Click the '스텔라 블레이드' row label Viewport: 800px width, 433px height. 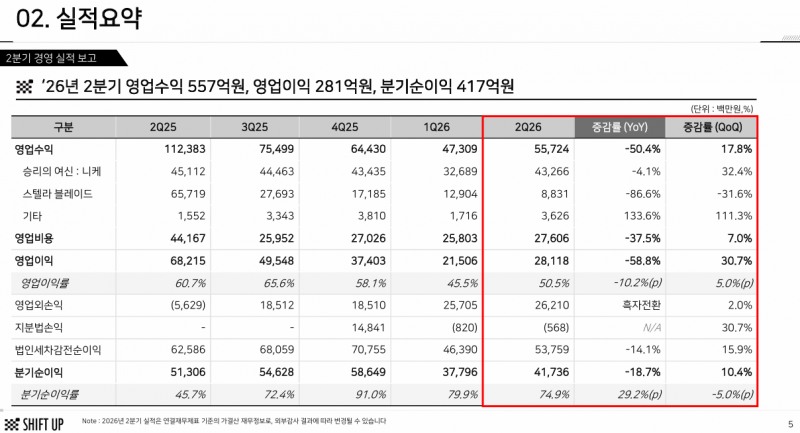click(57, 194)
